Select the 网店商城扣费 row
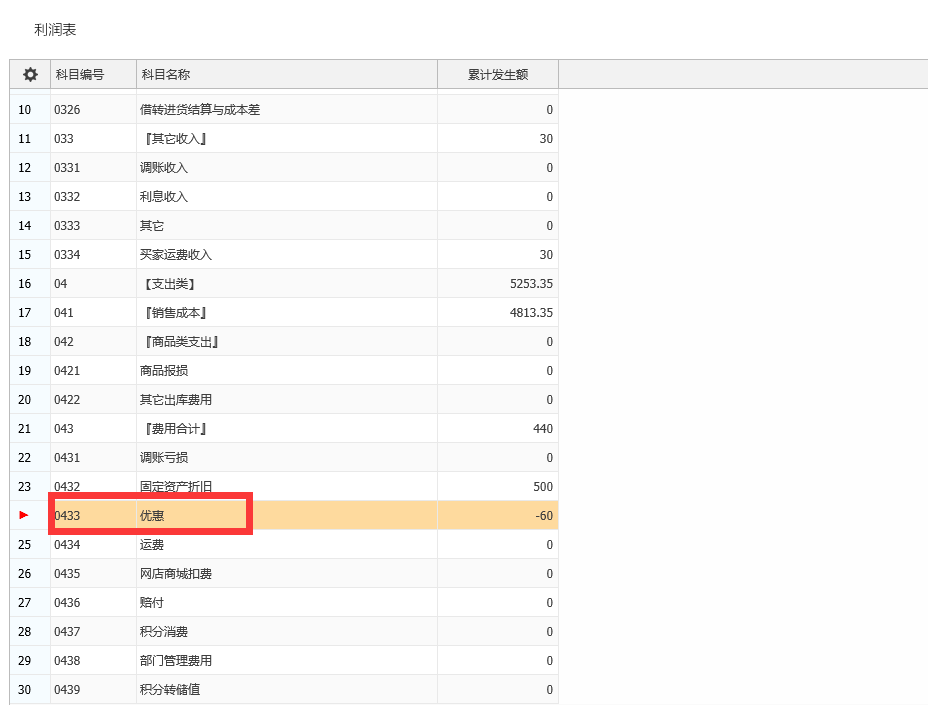The width and height of the screenshot is (928, 705). [284, 574]
